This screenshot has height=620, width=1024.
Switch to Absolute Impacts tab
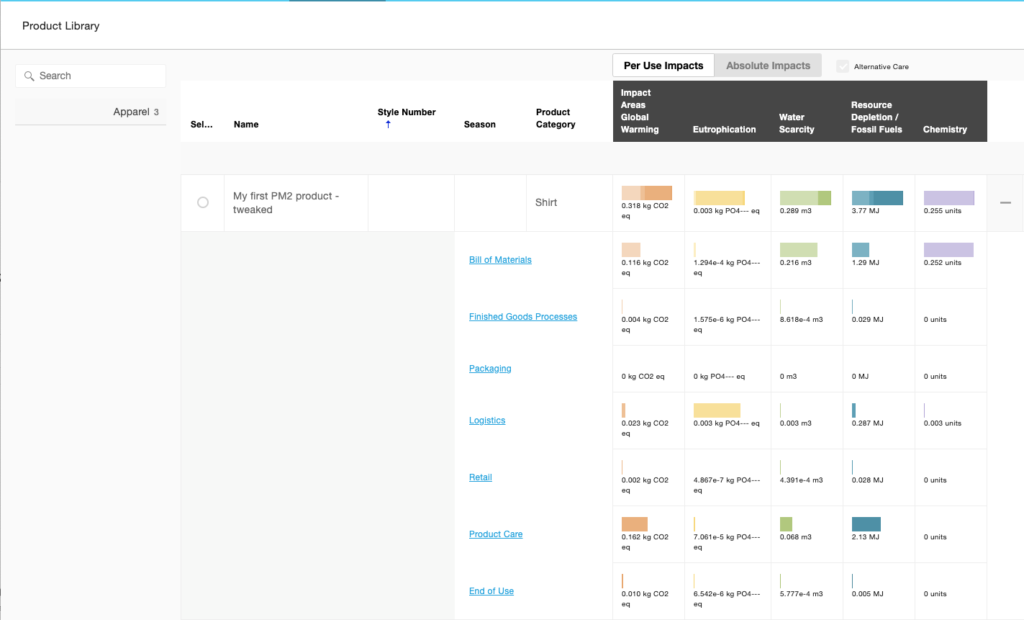tap(768, 65)
